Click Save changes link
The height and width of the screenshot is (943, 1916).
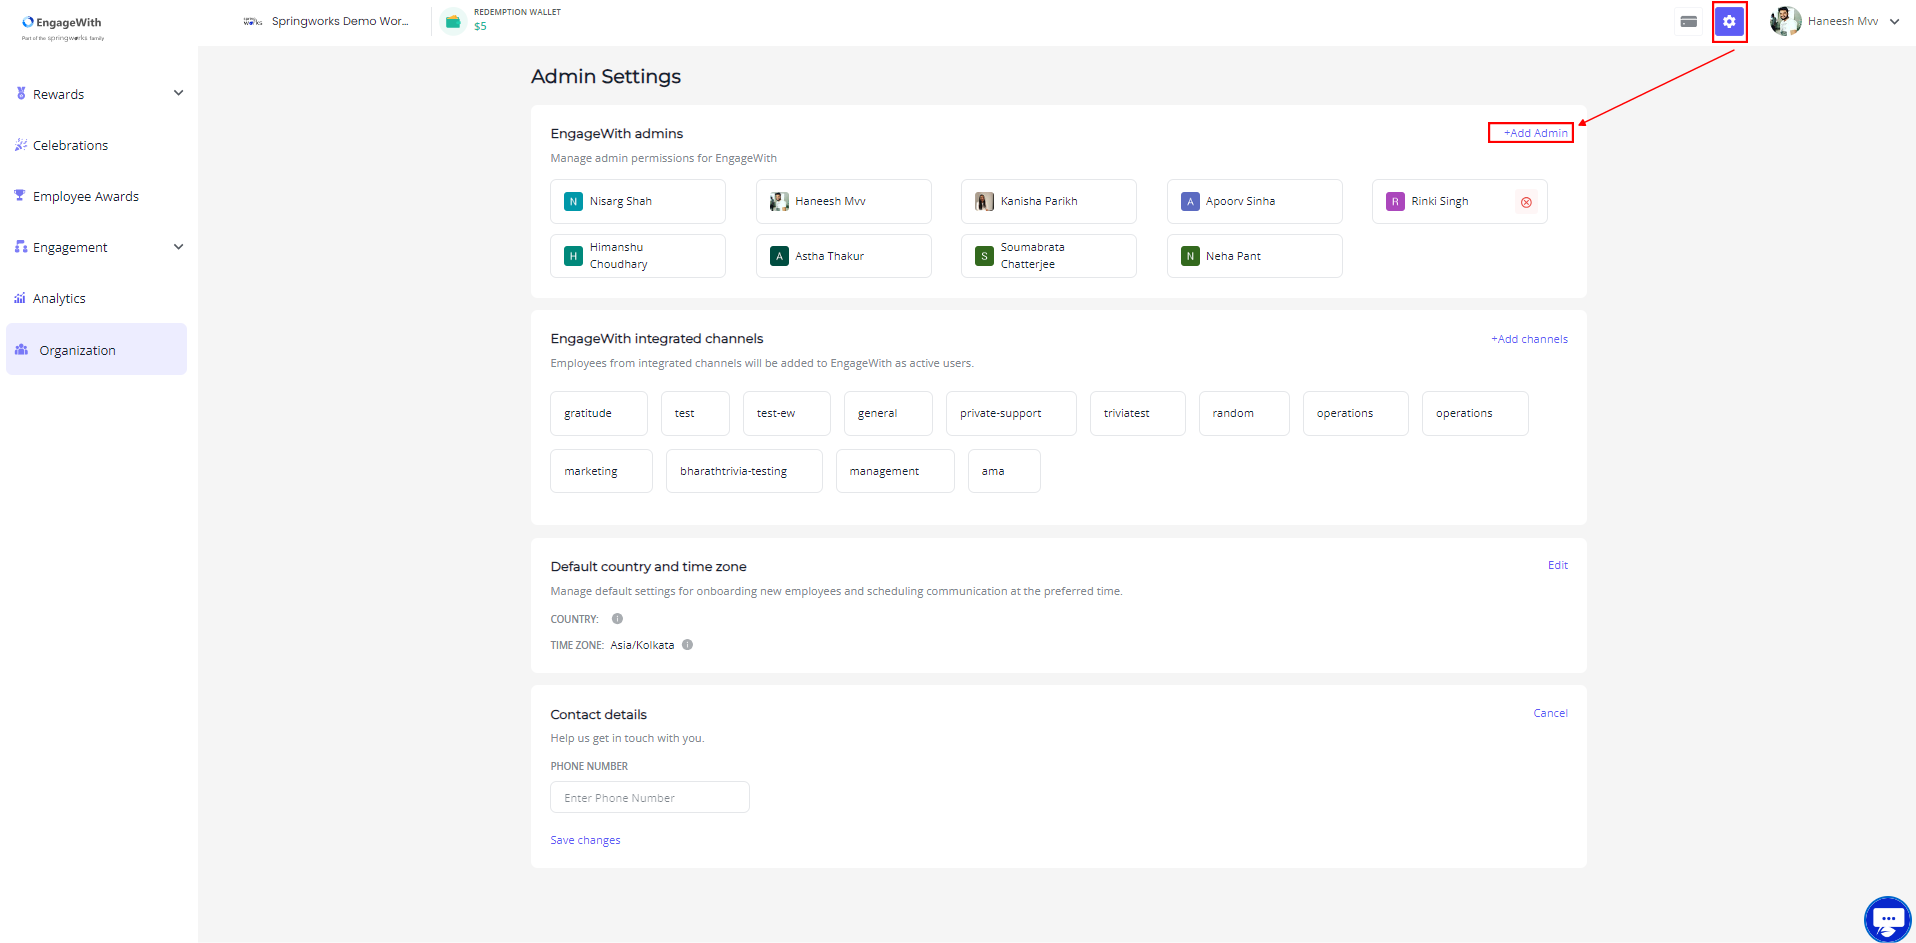point(585,840)
